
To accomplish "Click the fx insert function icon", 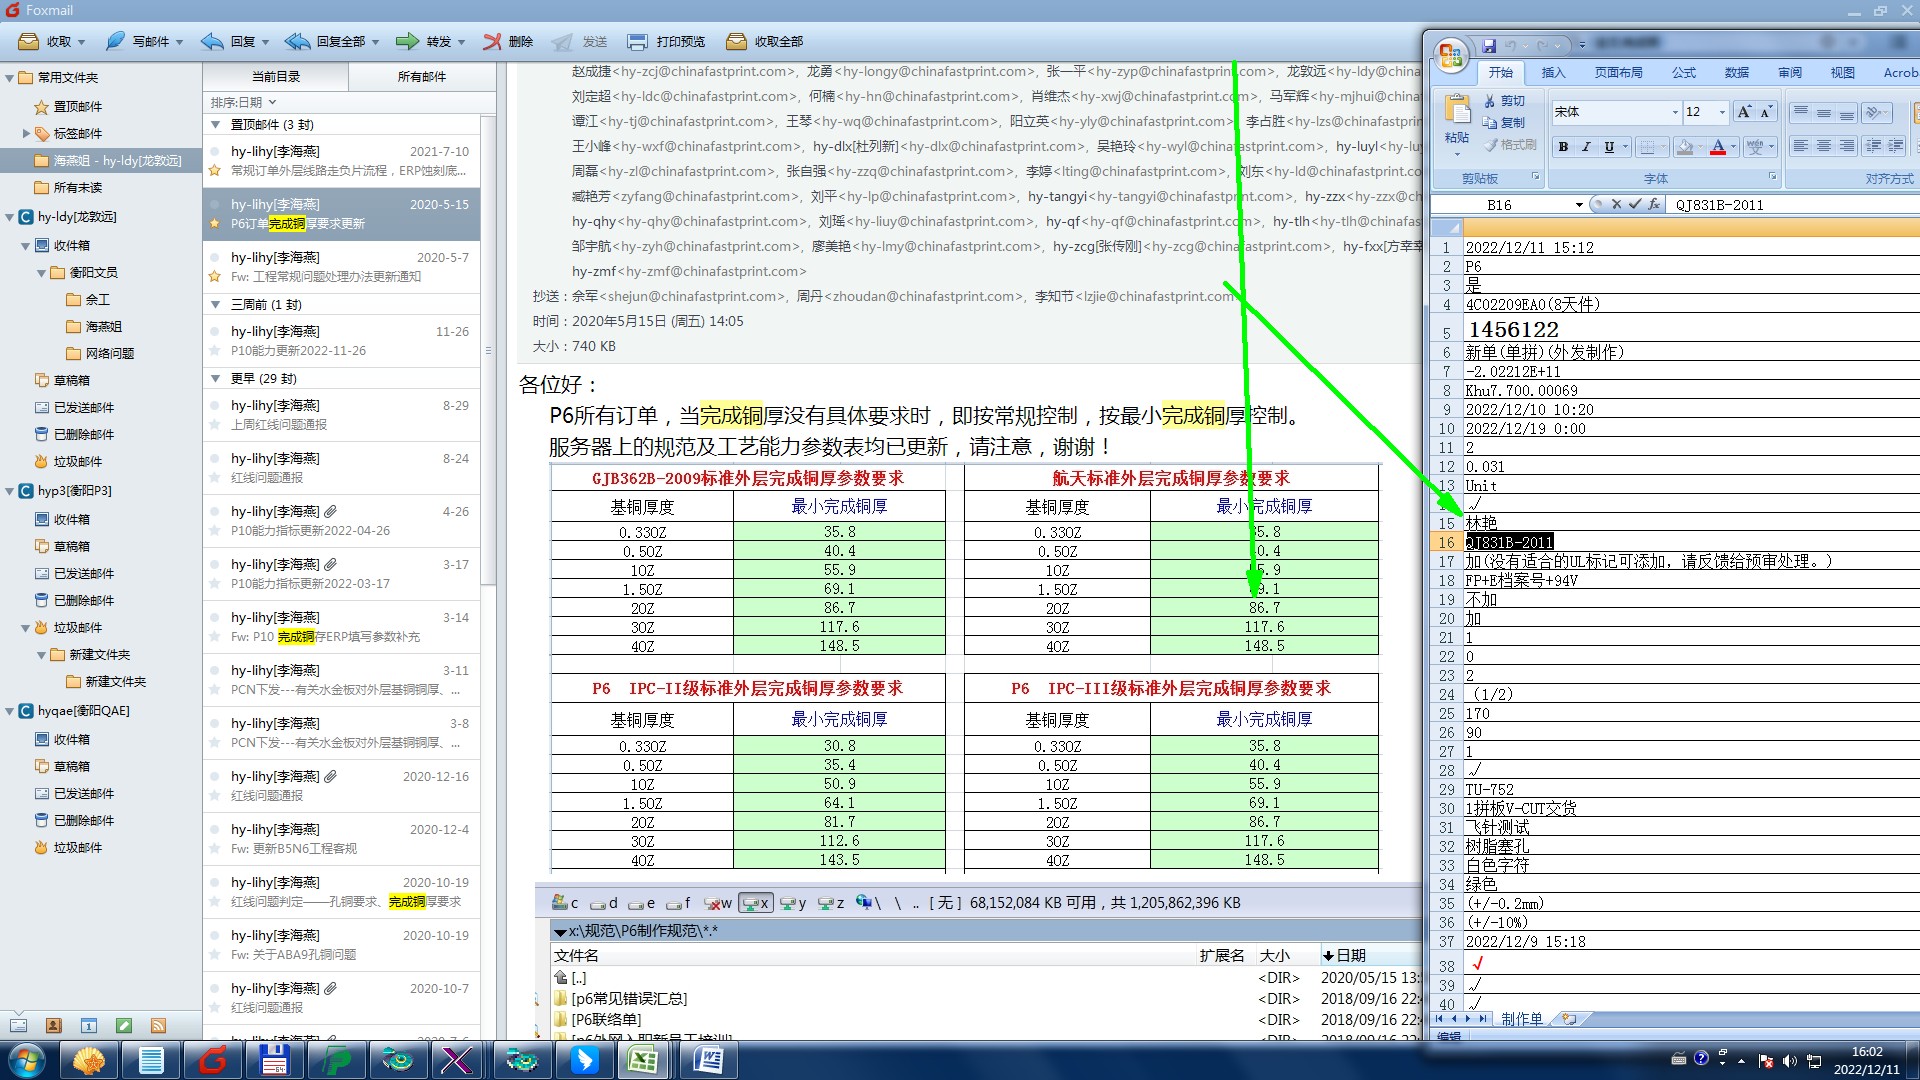I will pos(1655,204).
